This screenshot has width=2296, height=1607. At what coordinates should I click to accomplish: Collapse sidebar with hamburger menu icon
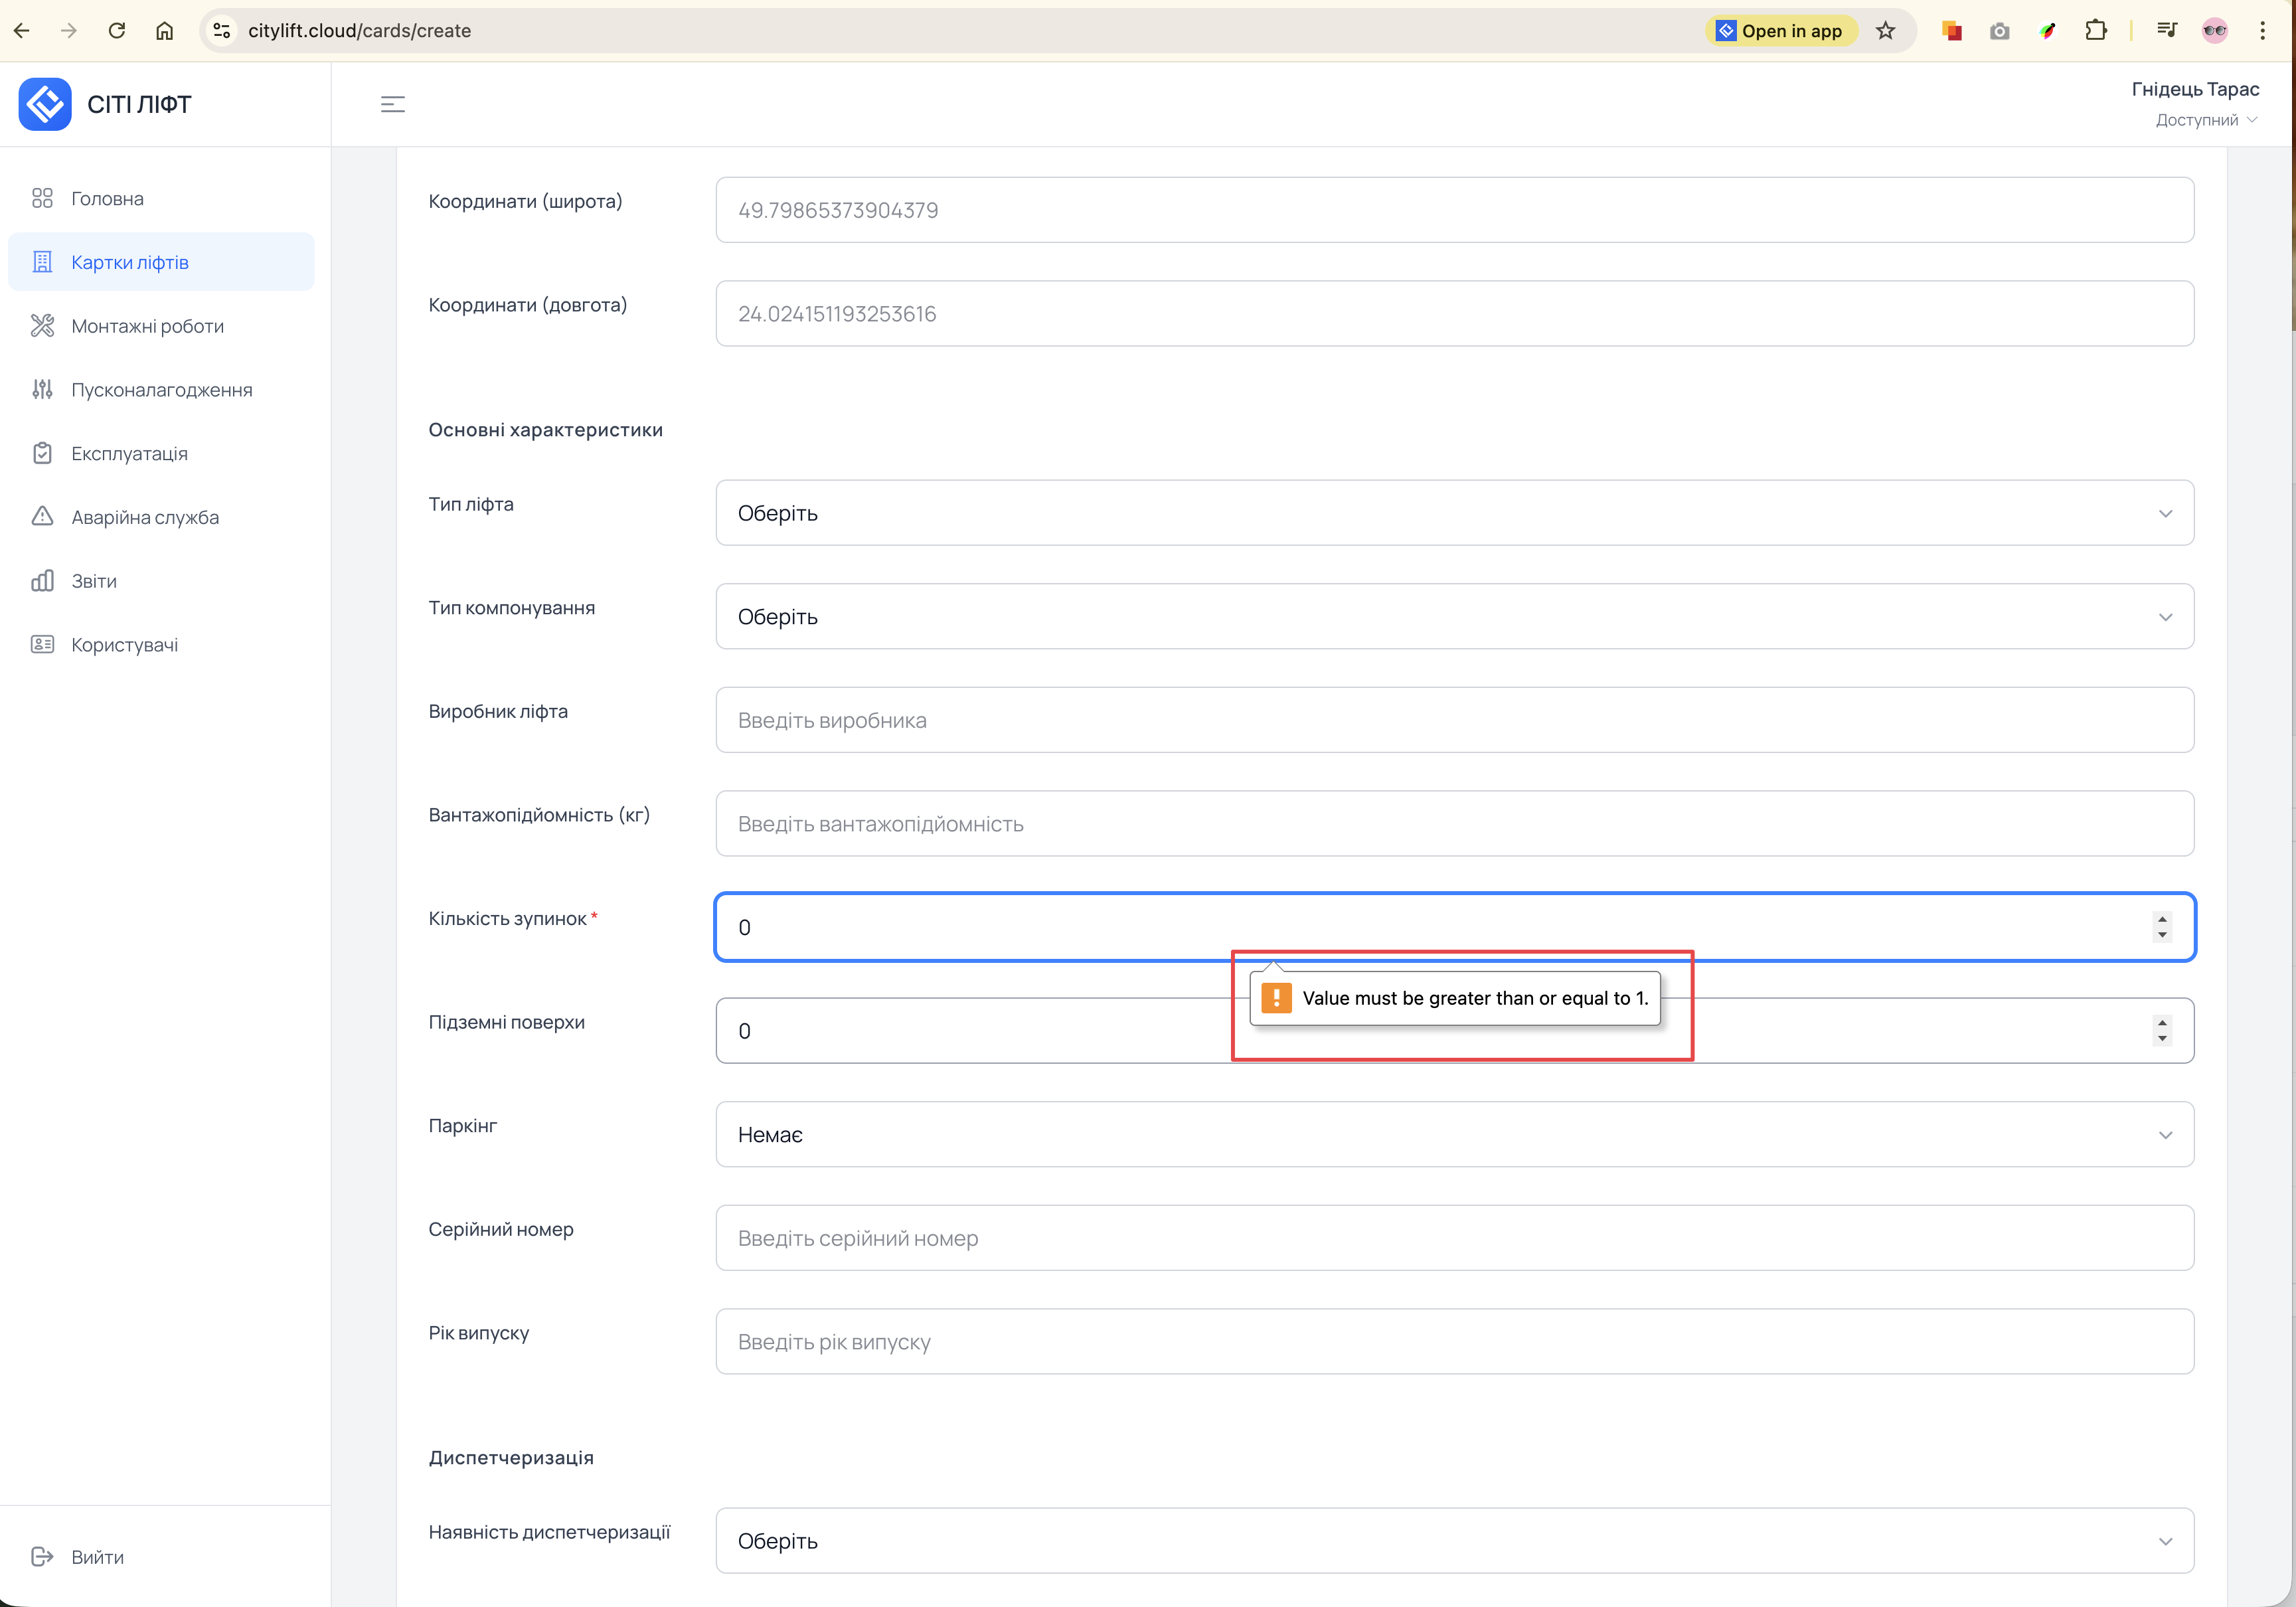click(x=393, y=104)
